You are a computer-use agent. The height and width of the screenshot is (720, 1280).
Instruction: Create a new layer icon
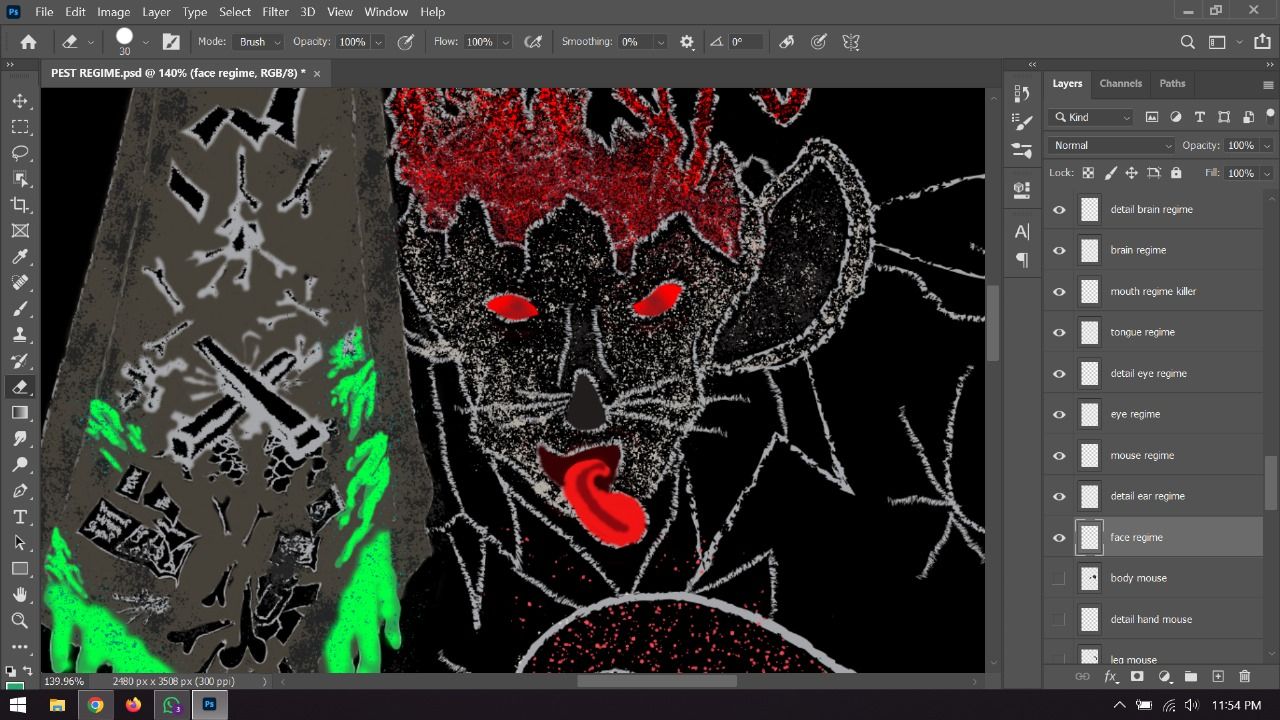(1218, 677)
